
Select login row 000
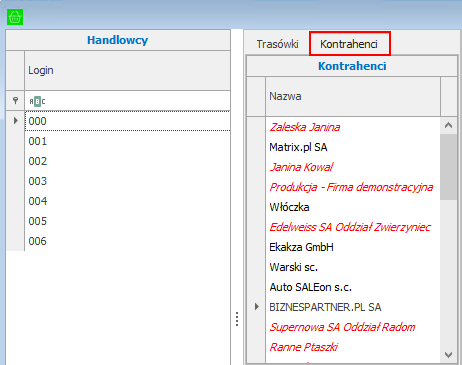(128, 121)
